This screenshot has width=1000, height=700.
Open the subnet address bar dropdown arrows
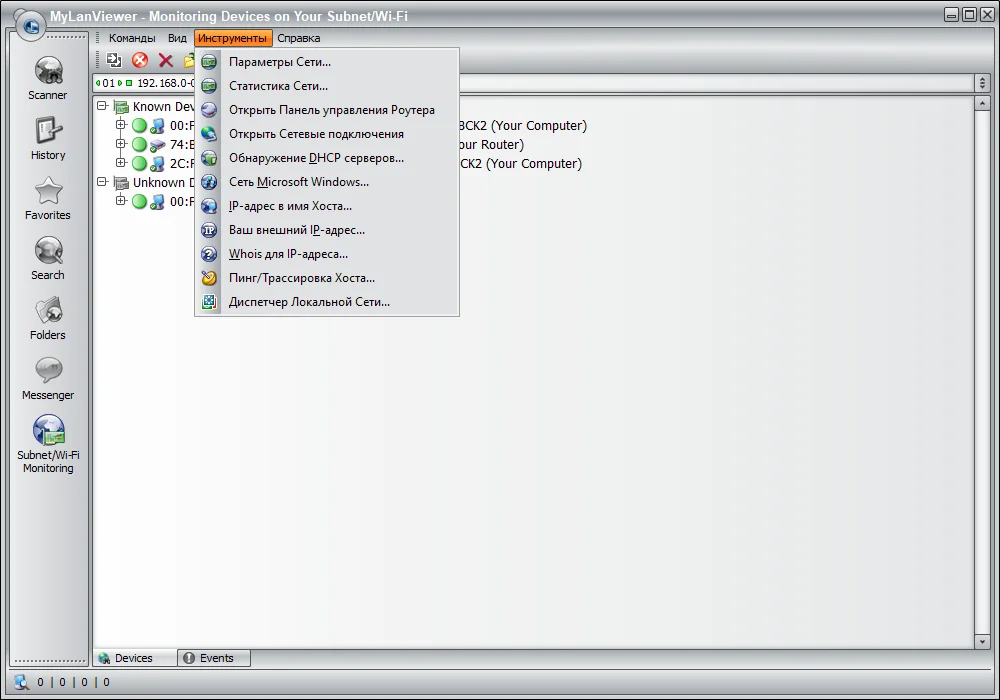tap(982, 83)
